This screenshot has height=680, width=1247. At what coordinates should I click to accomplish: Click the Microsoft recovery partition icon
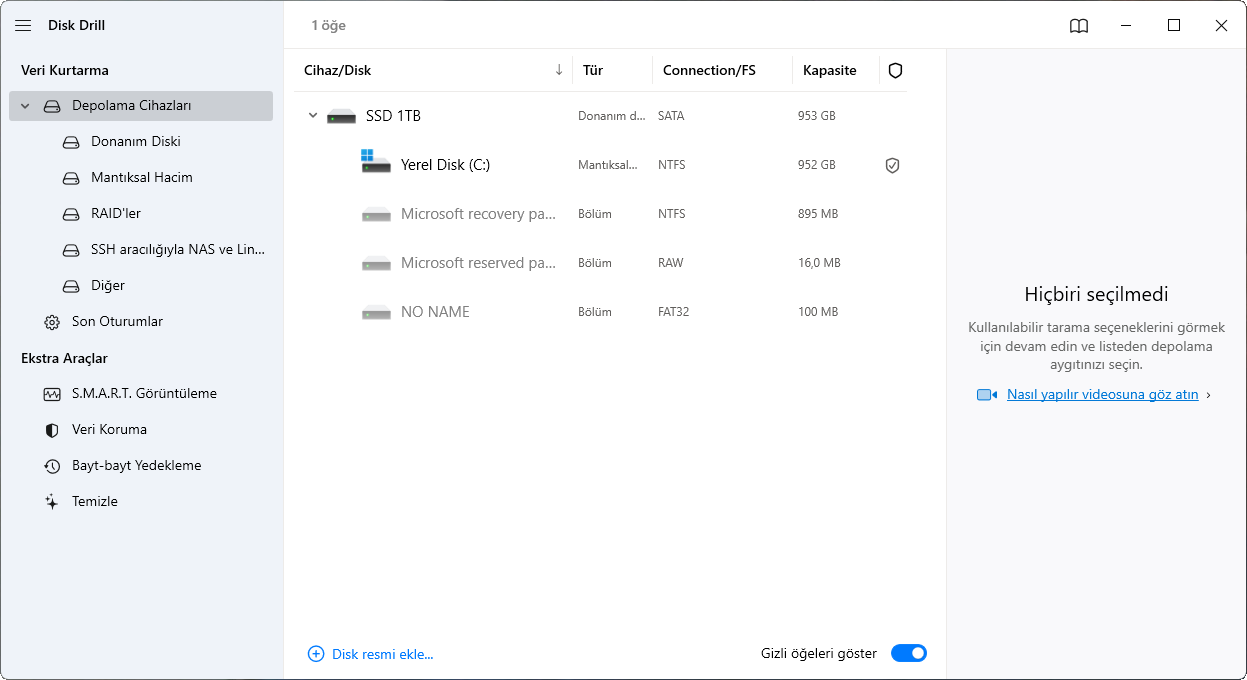376,214
